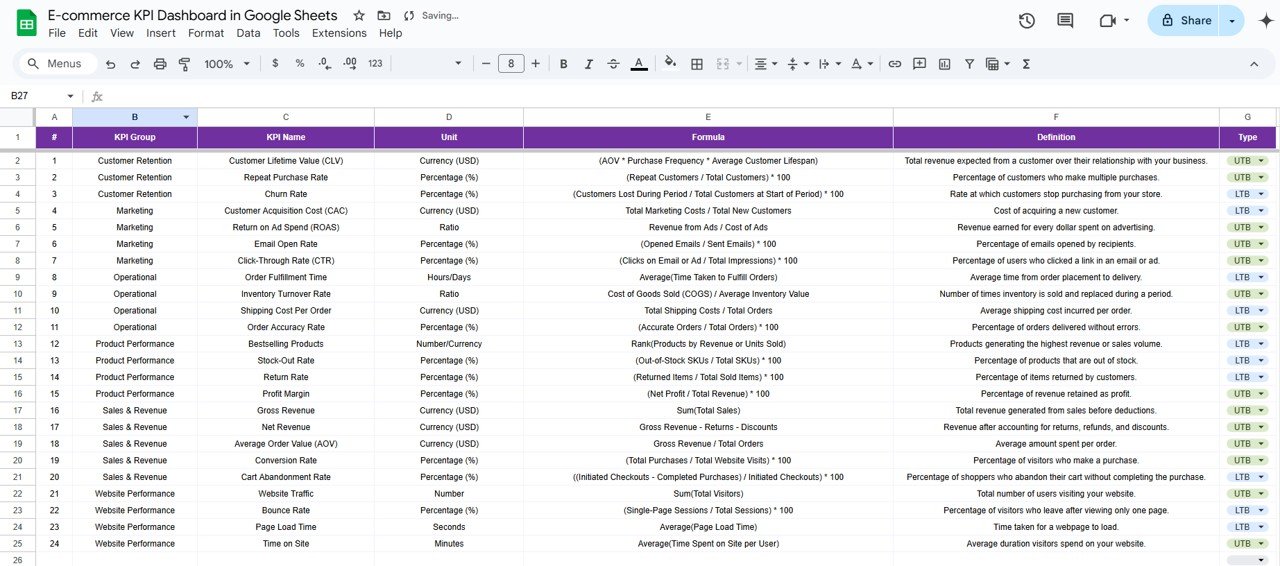This screenshot has height=566, width=1280.
Task: Click the Share button
Action: [x=1185, y=21]
